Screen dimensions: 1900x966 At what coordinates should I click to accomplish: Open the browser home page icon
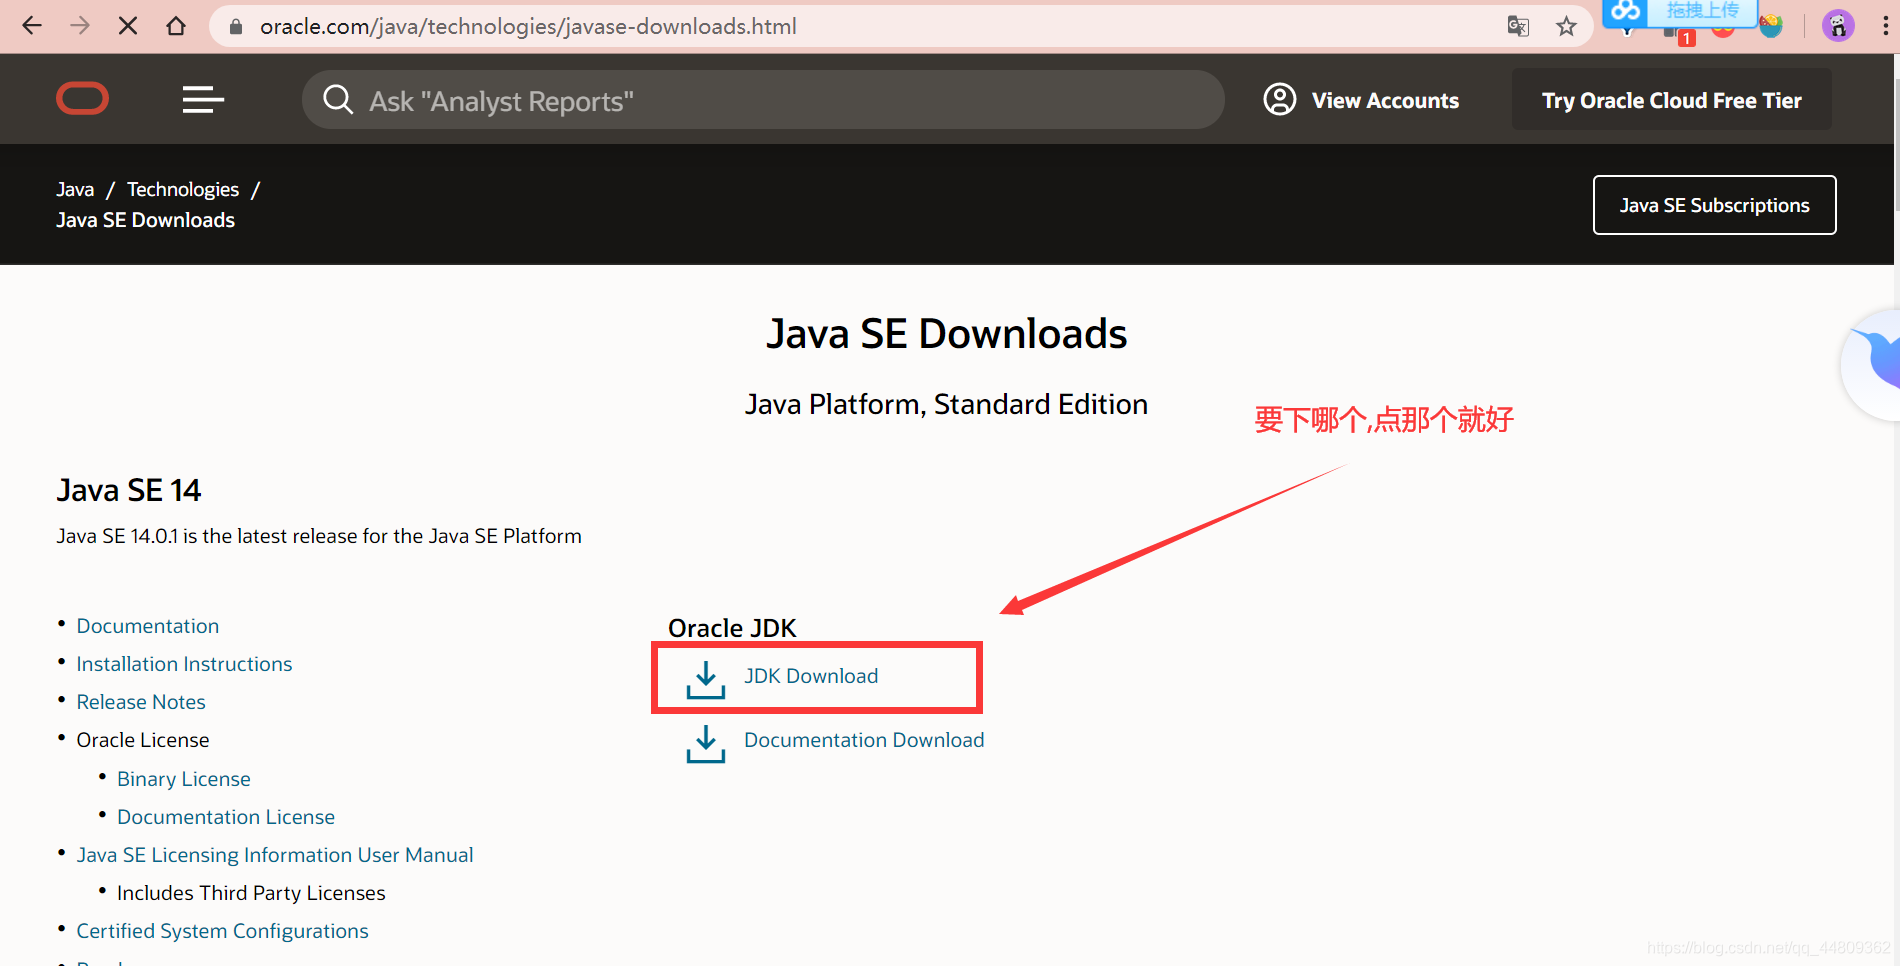coord(176,26)
